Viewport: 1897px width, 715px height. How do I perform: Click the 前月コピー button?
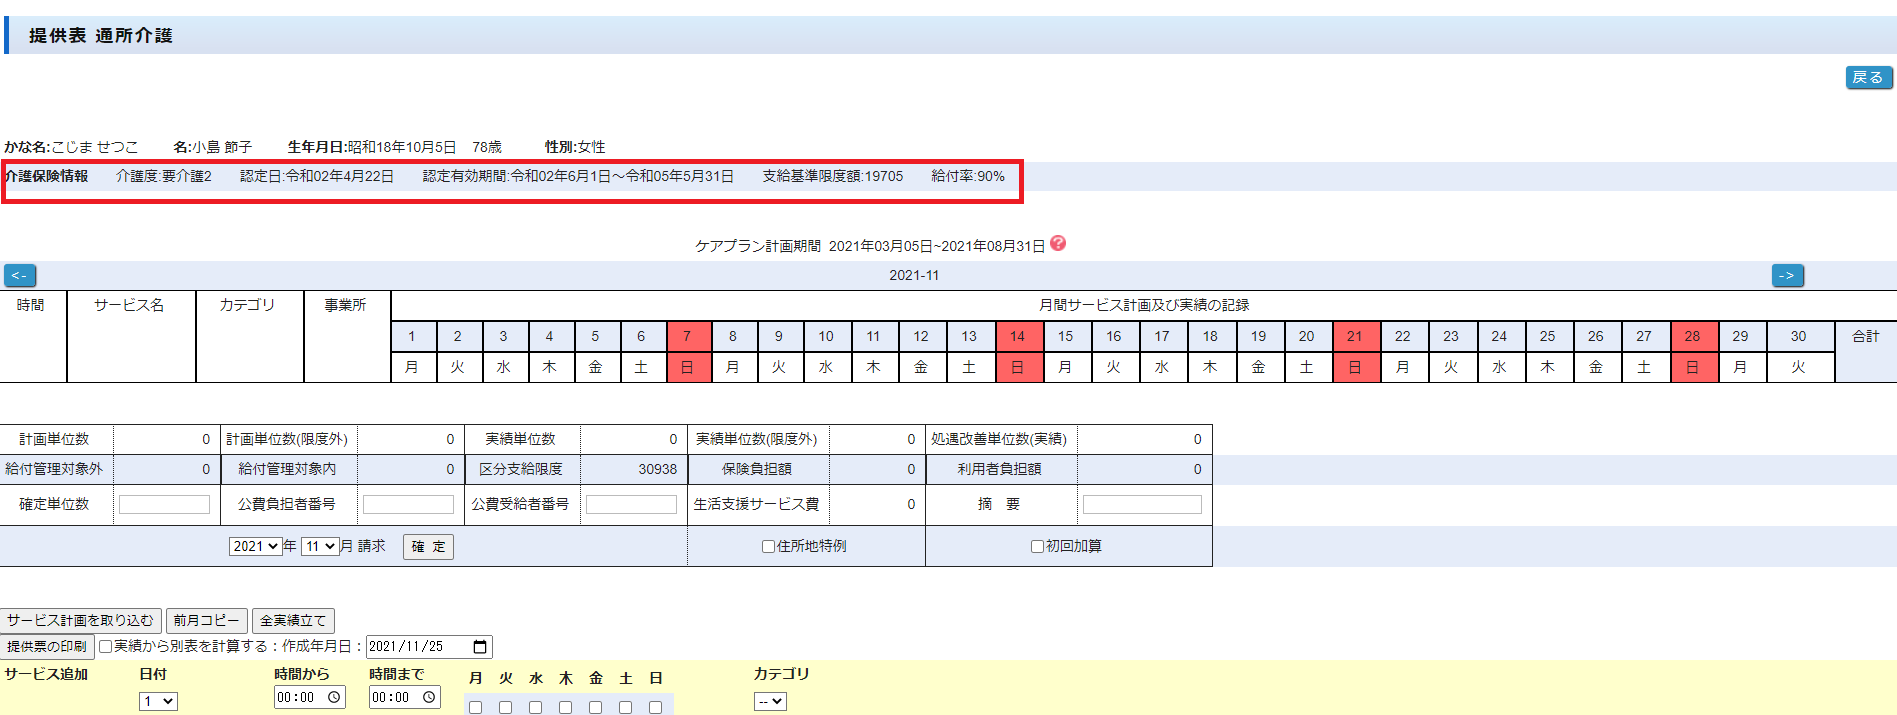(207, 620)
